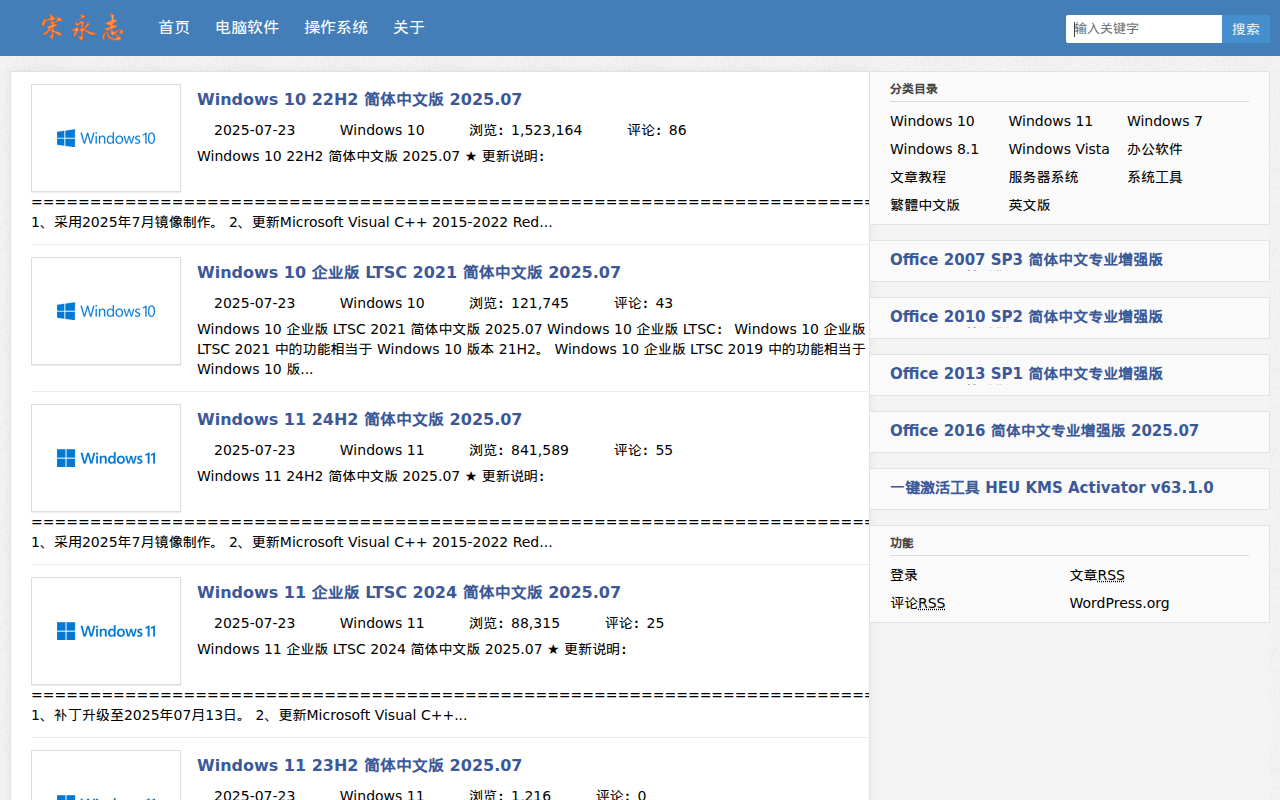Viewport: 1280px width, 800px height.
Task: Select sidebar category Windows 8.1
Action: tap(934, 149)
